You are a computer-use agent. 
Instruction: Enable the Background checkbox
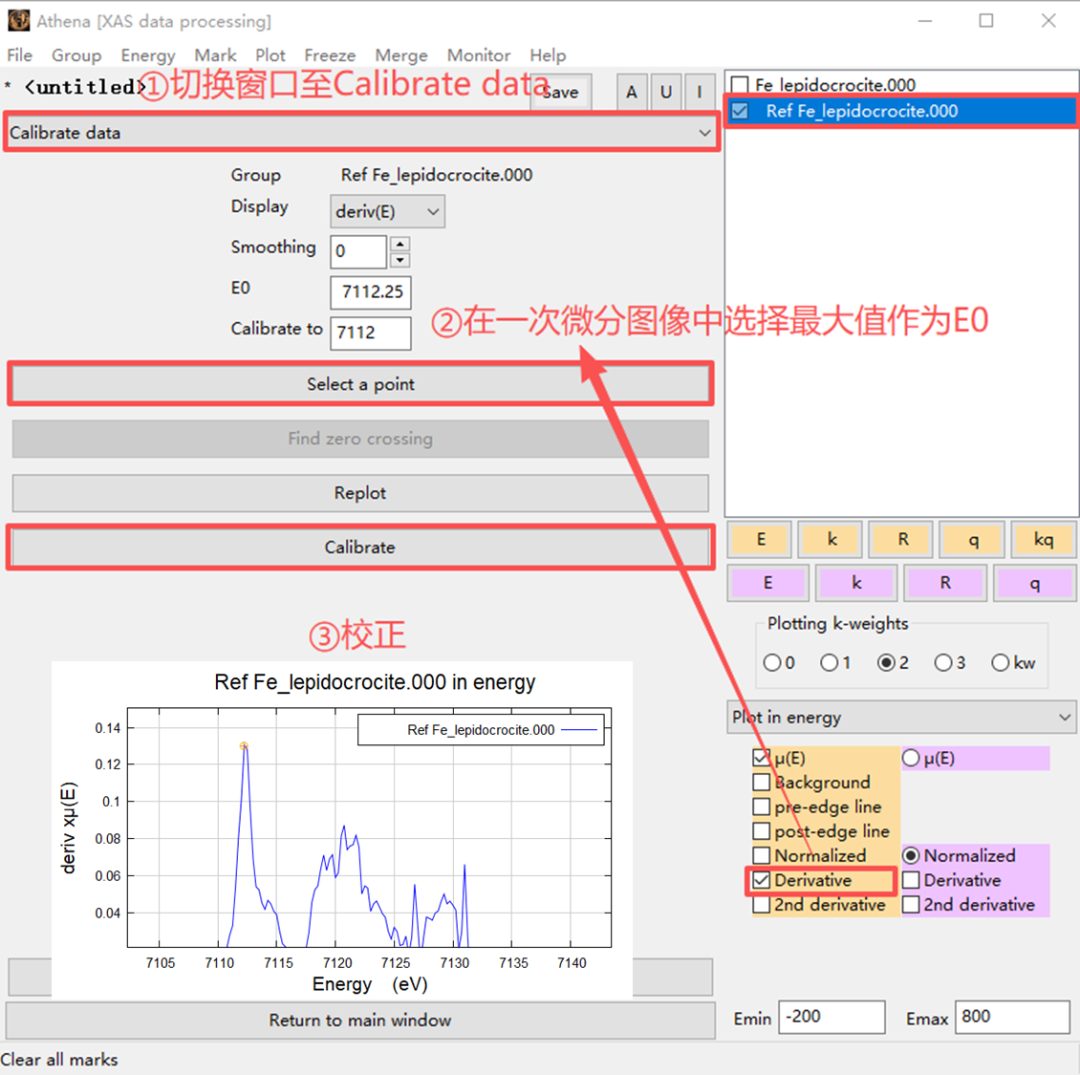tap(761, 782)
